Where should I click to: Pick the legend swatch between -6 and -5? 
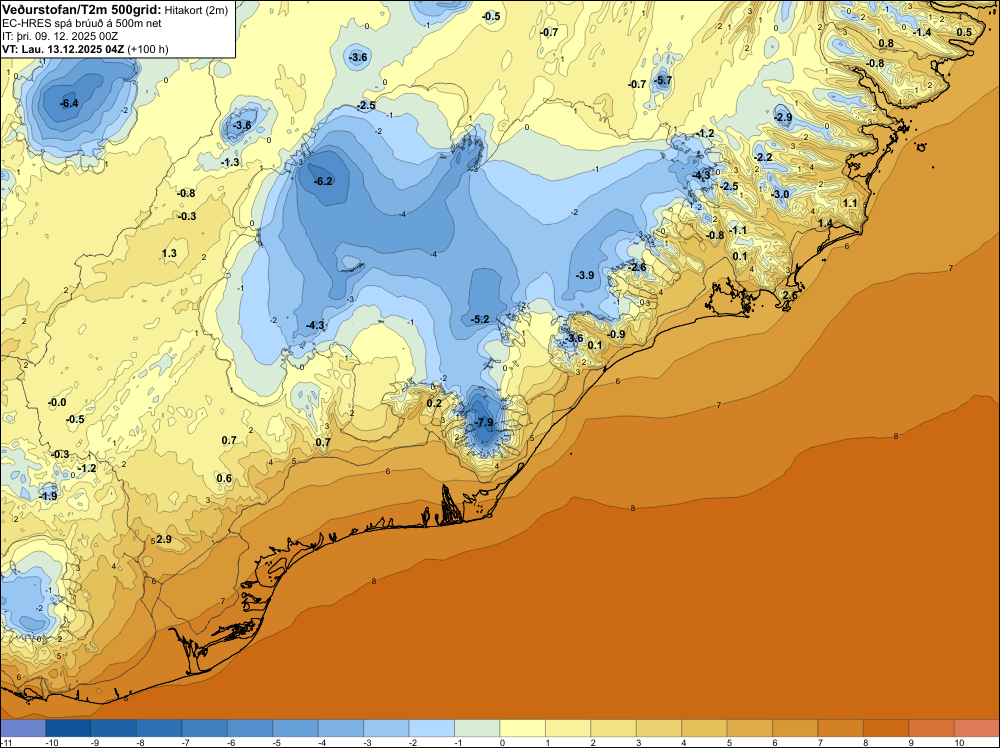[x=250, y=728]
